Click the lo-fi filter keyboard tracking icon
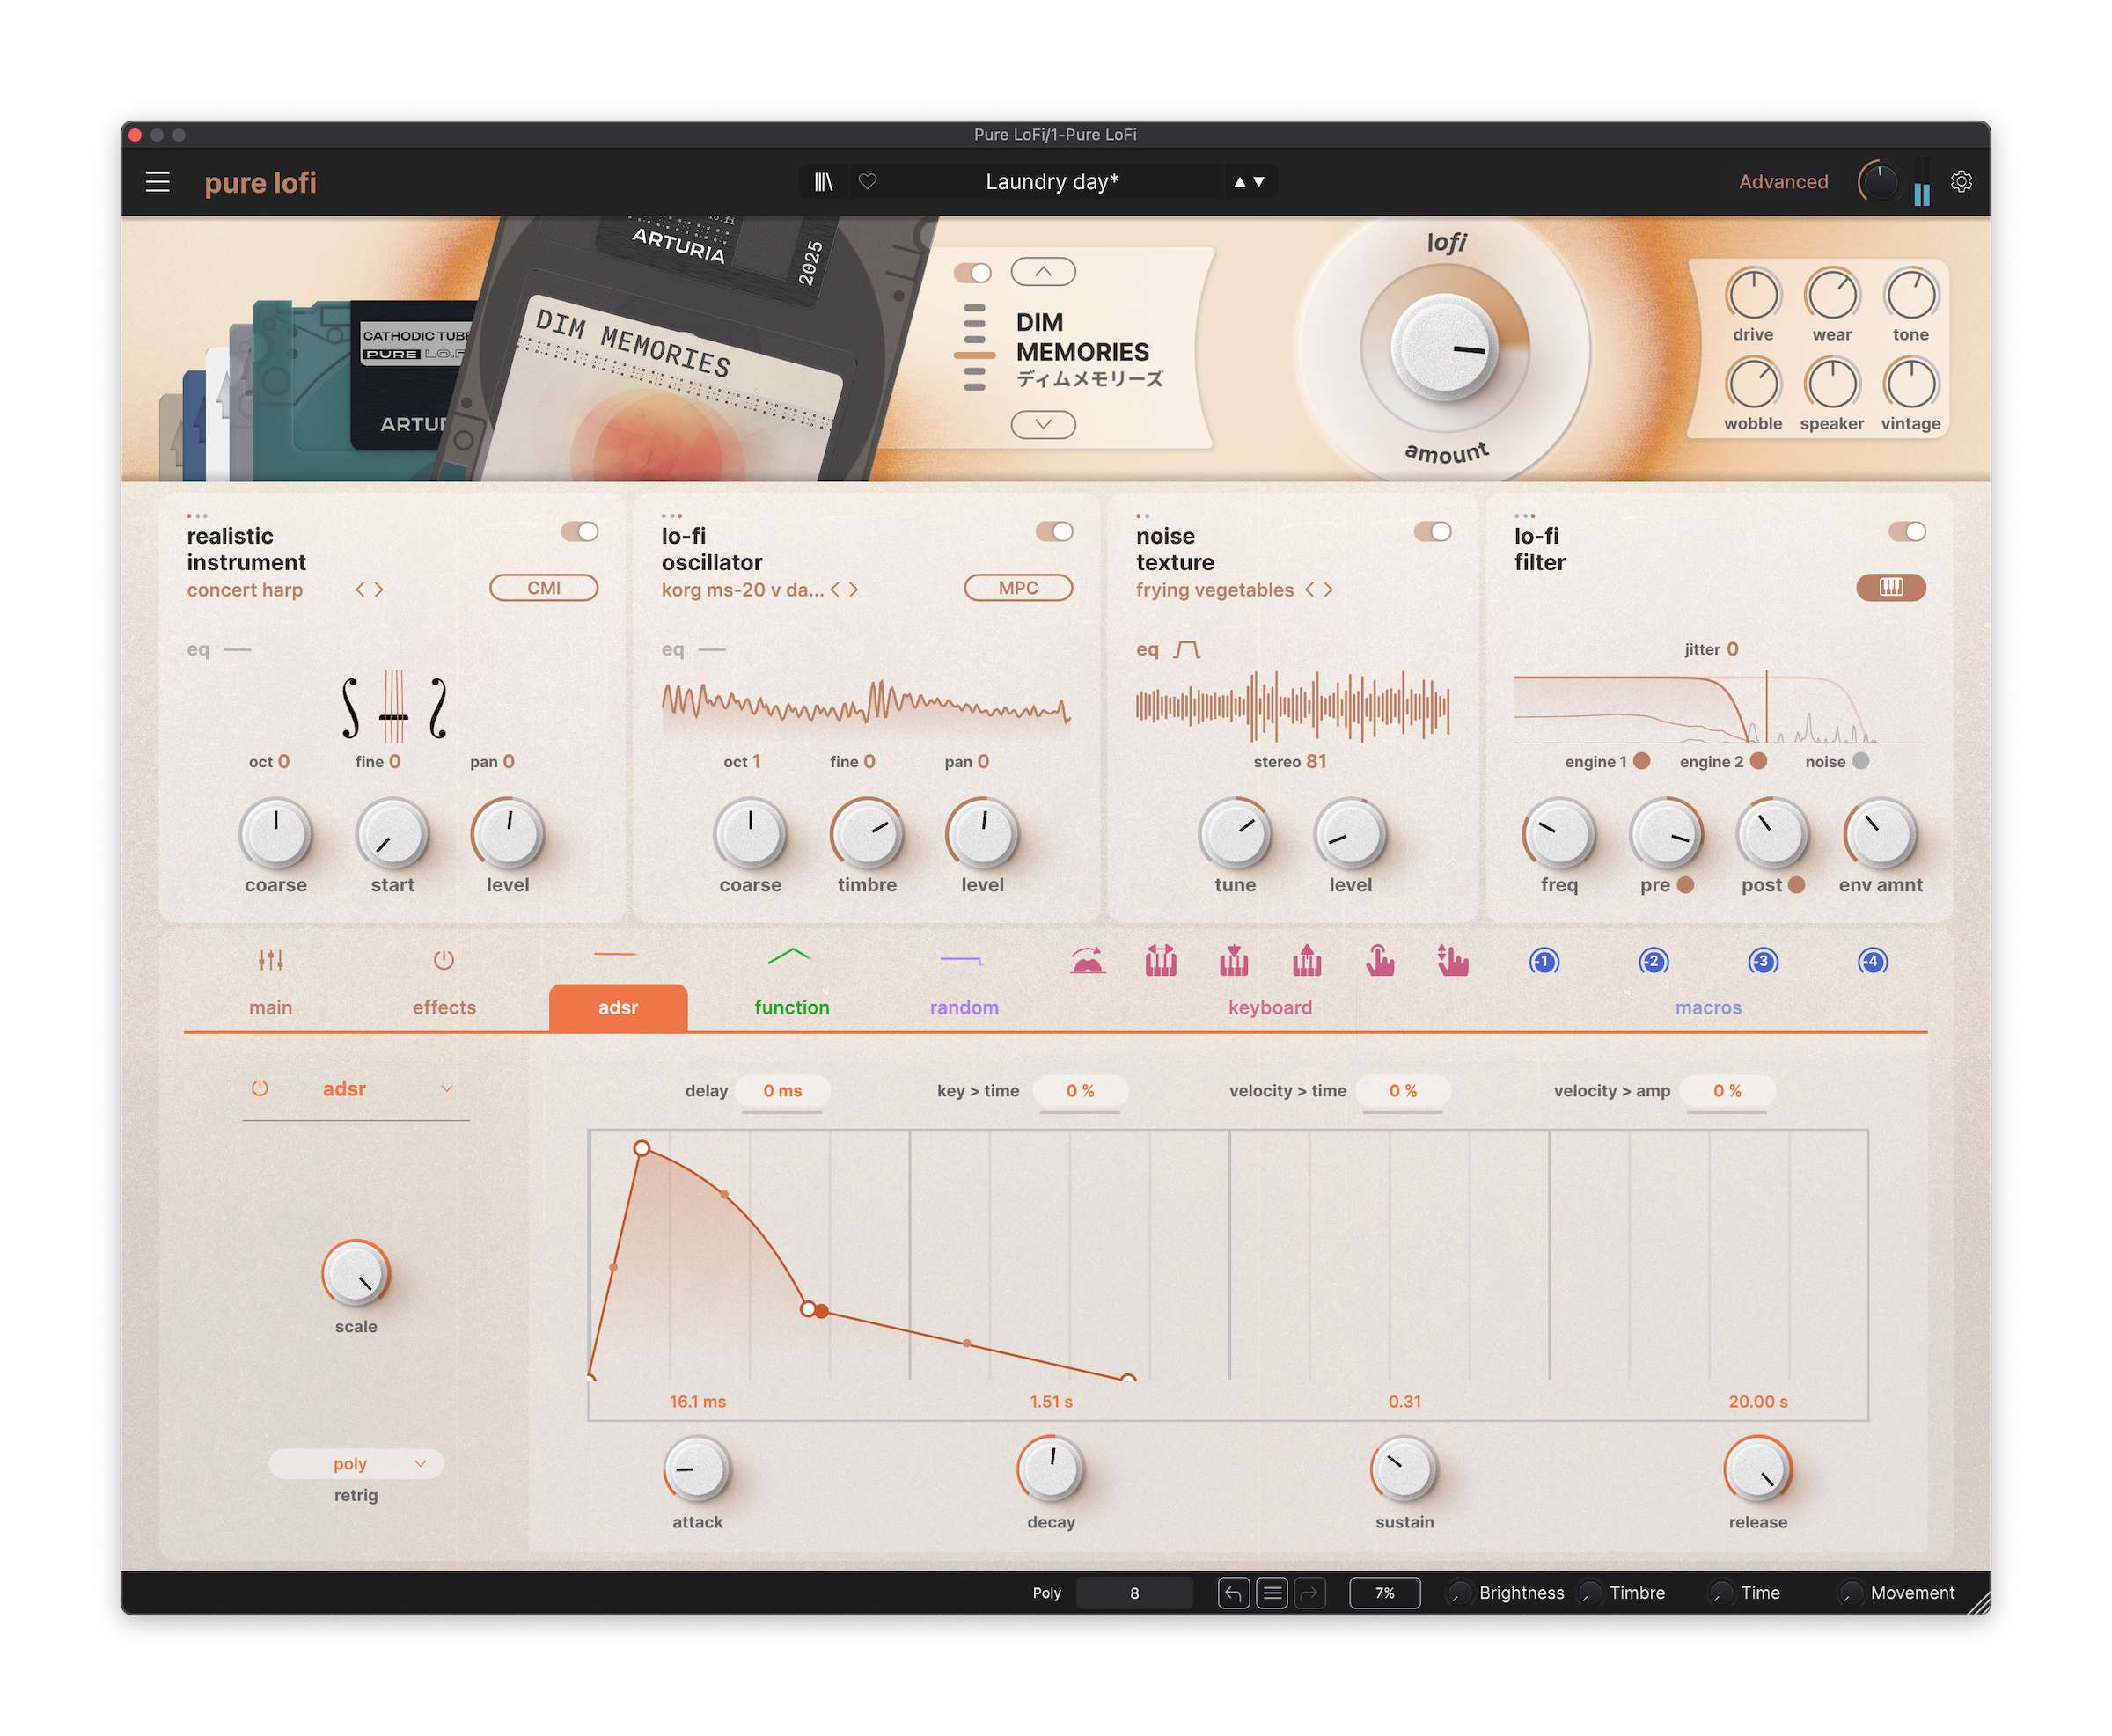The image size is (2112, 1736). [x=1890, y=587]
